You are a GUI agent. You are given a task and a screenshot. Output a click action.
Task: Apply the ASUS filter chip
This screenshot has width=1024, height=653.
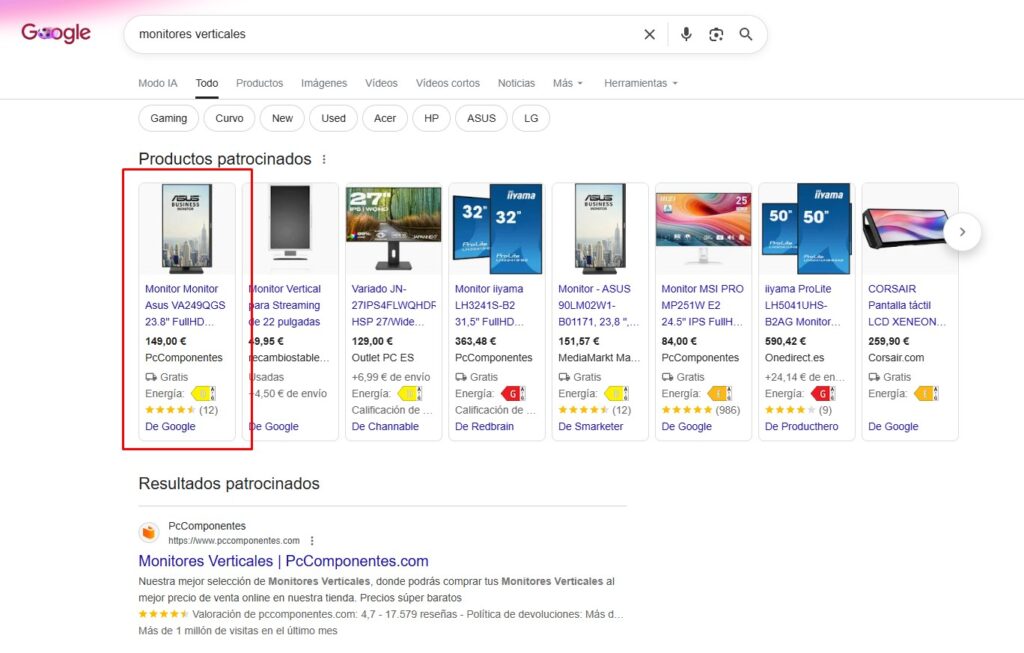click(481, 118)
